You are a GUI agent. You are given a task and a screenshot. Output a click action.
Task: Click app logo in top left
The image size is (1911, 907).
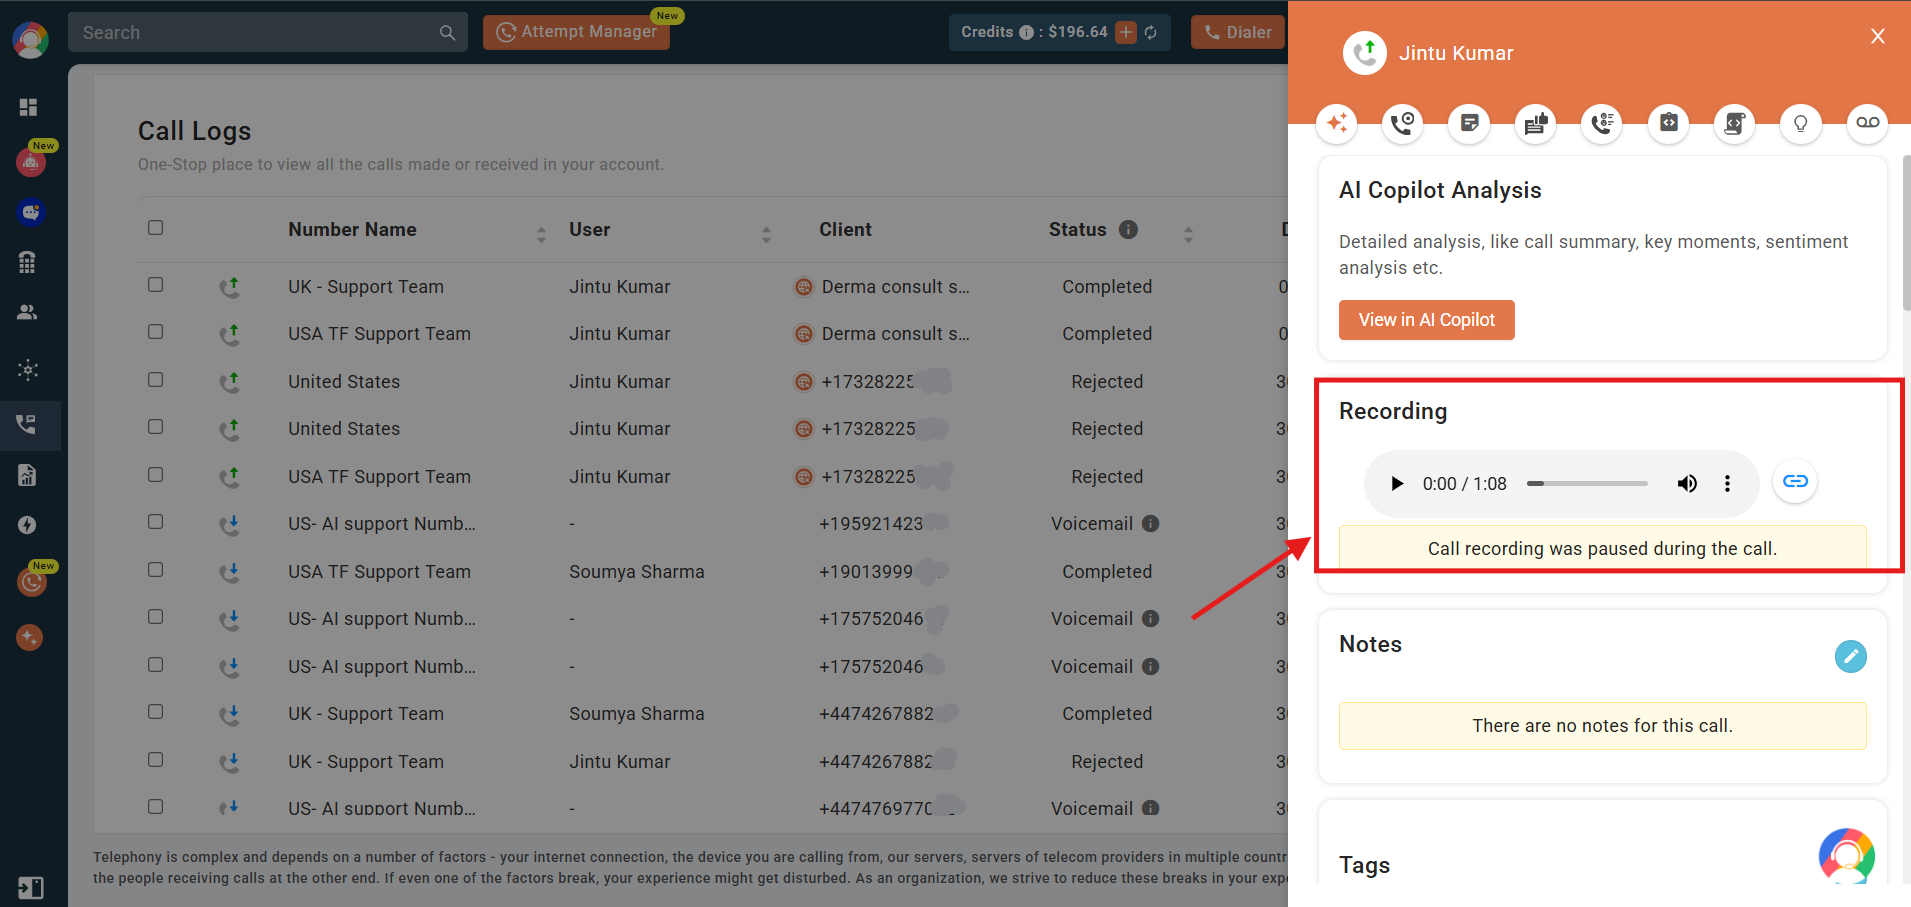(31, 40)
